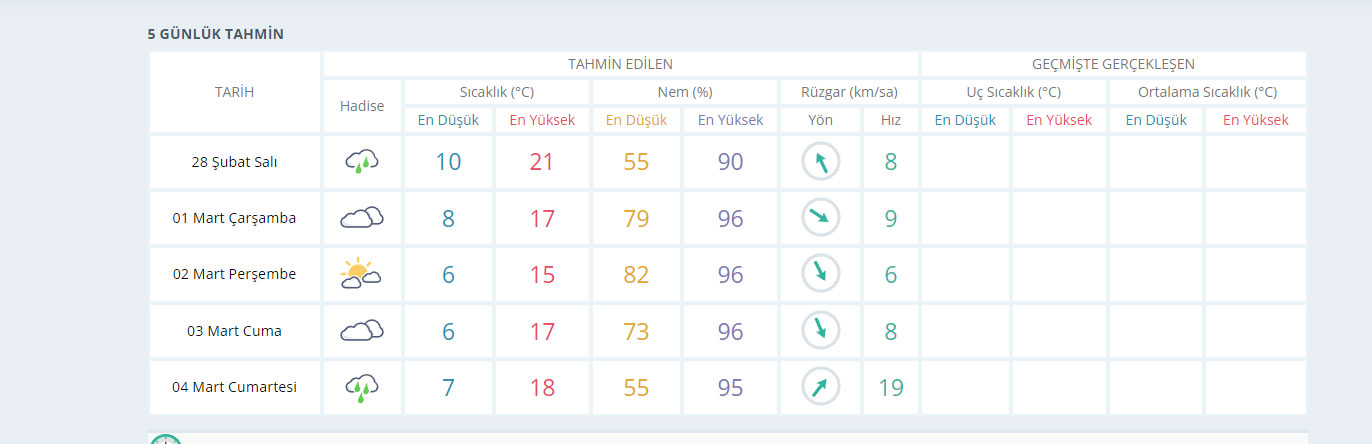The width and height of the screenshot is (1372, 444).
Task: Click the TAHMİN EDİLEN header
Action: tap(620, 64)
